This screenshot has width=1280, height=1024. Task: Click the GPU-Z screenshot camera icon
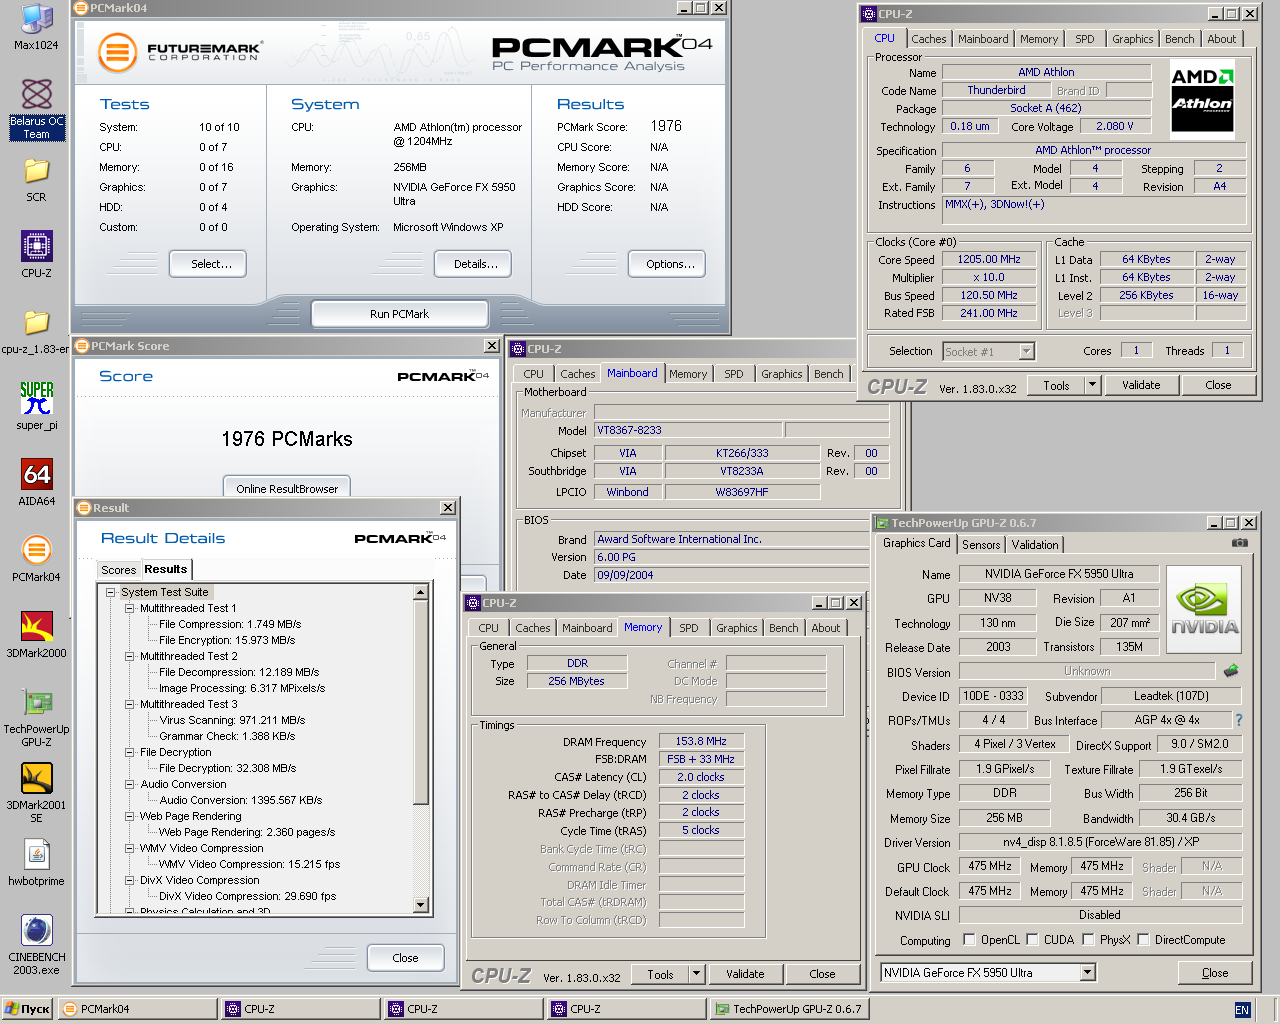[1240, 543]
